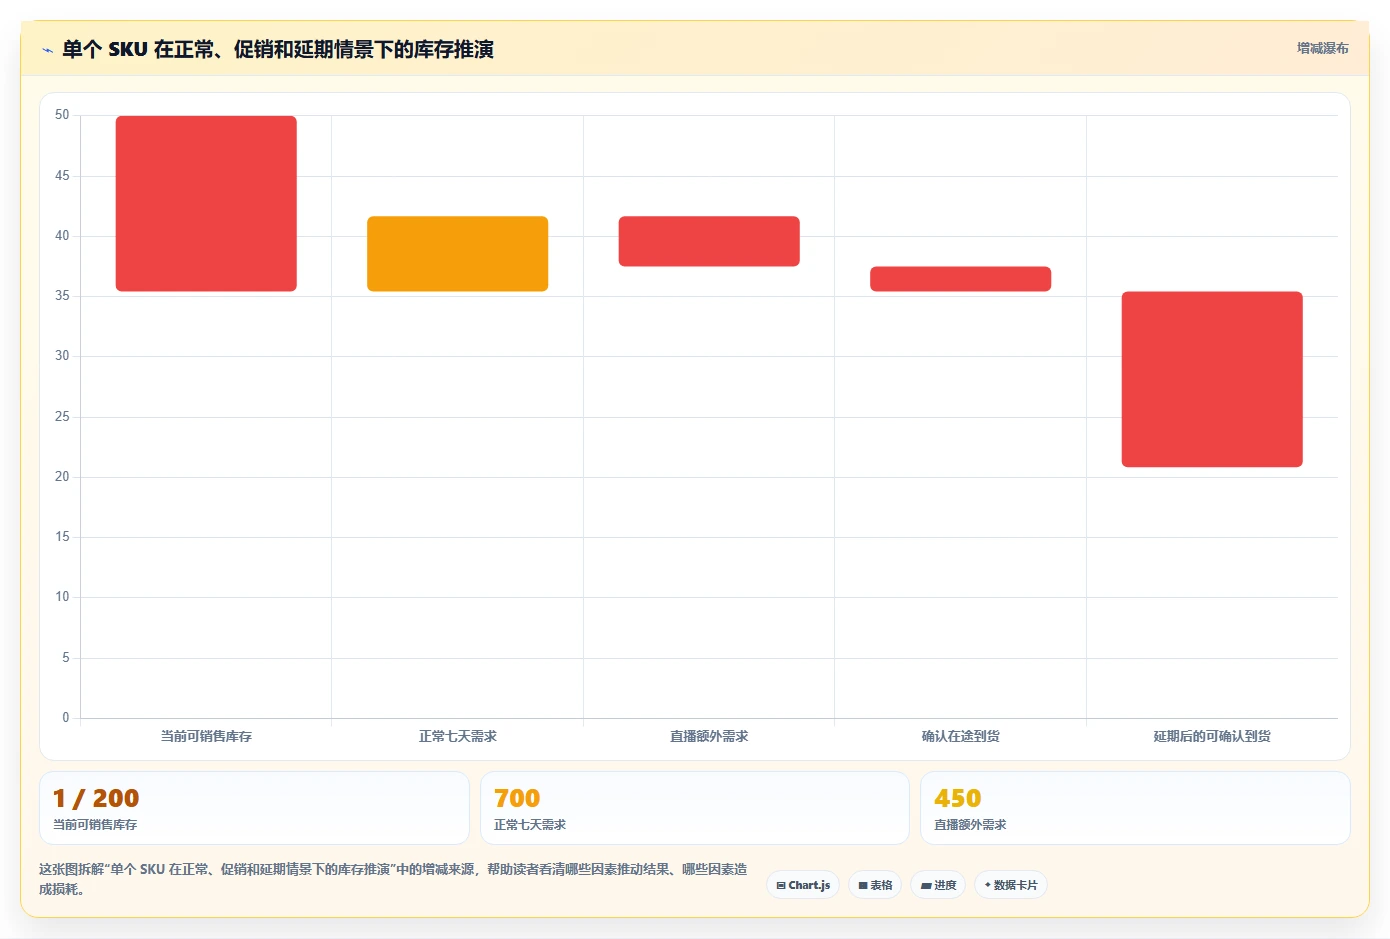Viewport: 1390px width, 939px height.
Task: Click the x-axis label 直播额外需求
Action: (x=709, y=736)
